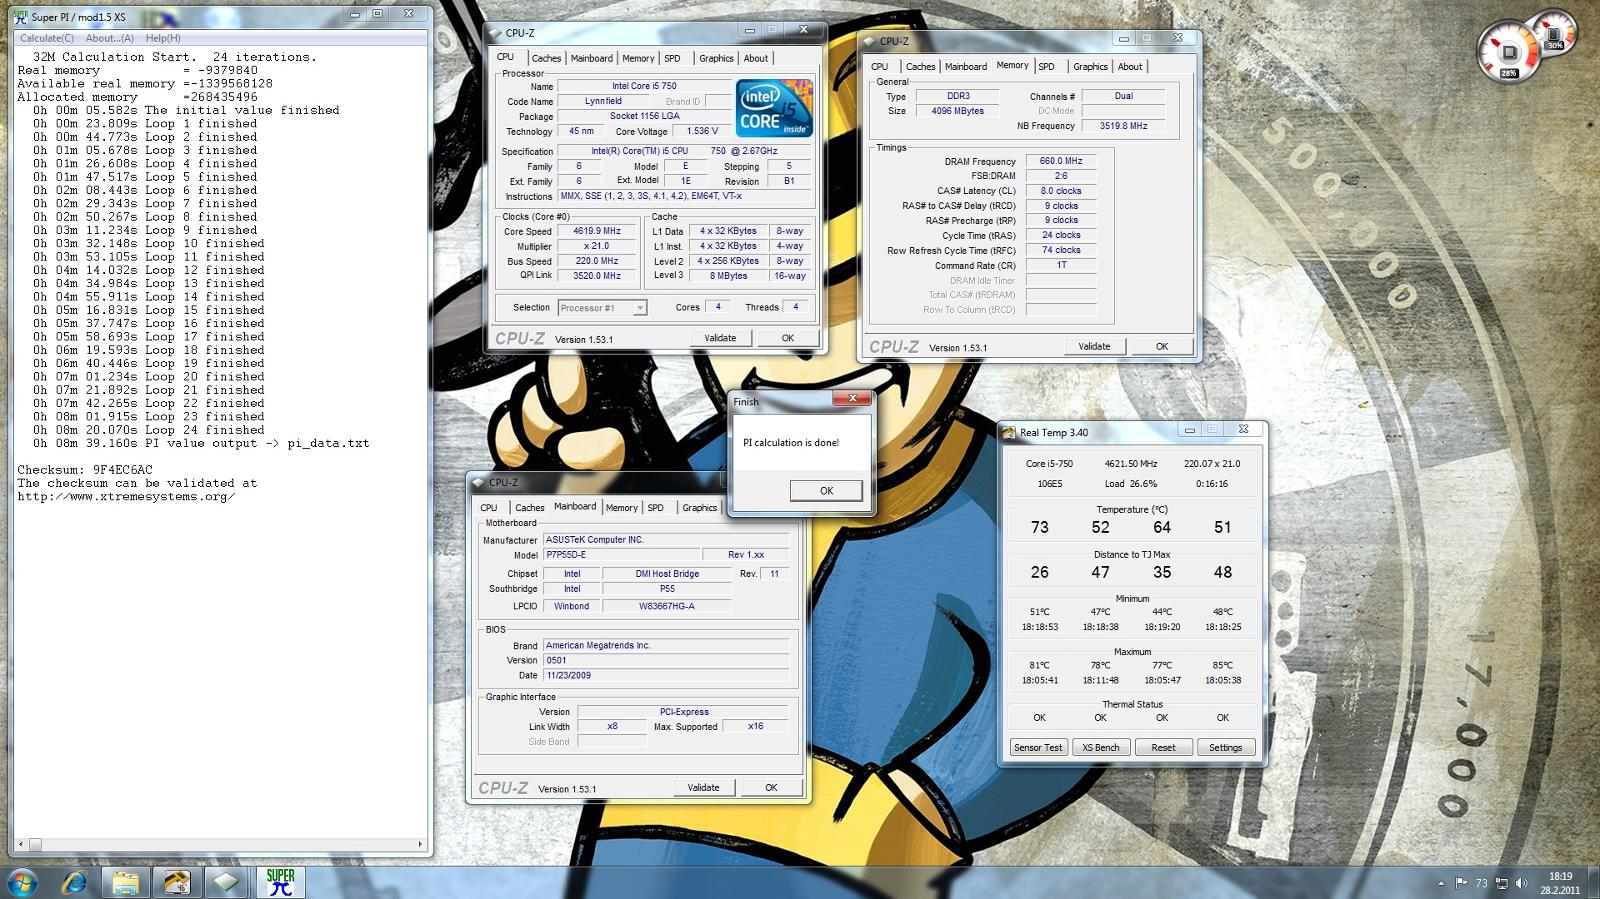Click Reset button in Real Temp
This screenshot has width=1600, height=899.
click(1163, 747)
